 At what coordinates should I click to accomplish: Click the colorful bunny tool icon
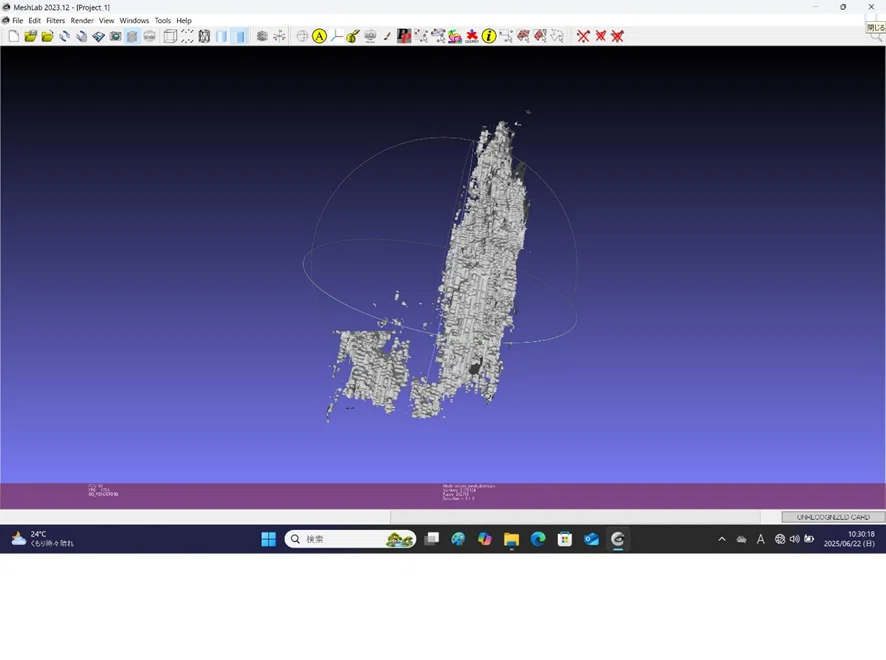click(x=455, y=36)
